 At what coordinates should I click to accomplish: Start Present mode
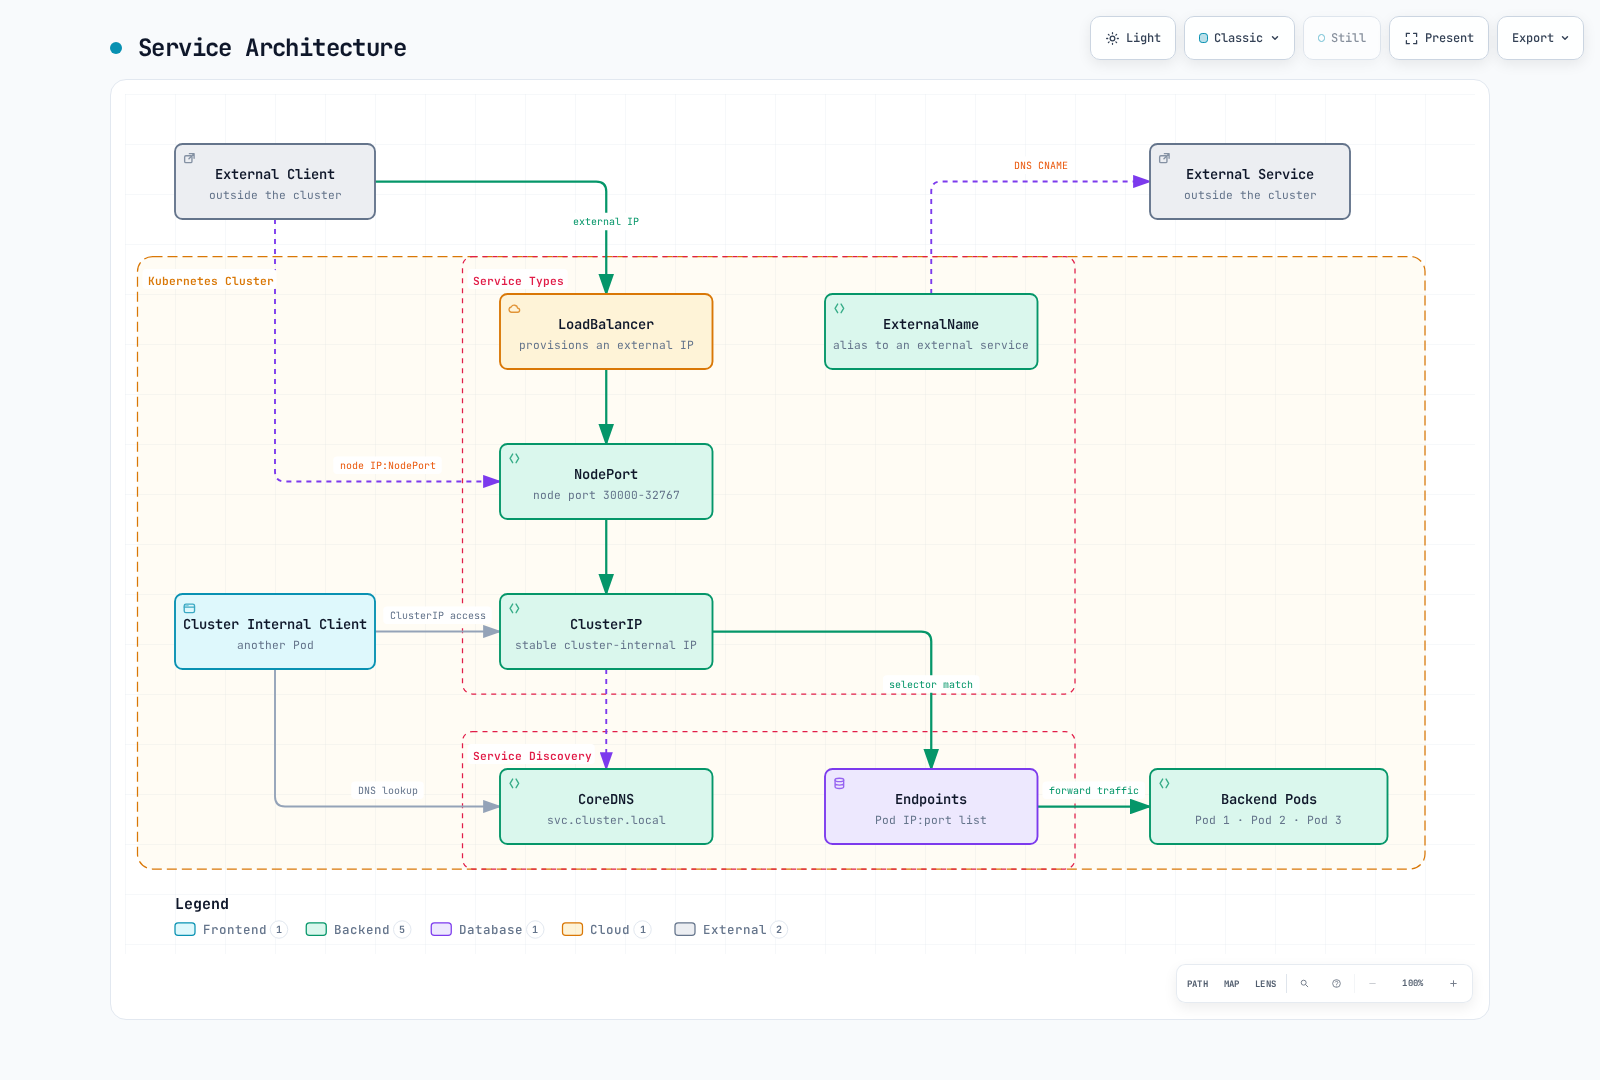click(1438, 38)
